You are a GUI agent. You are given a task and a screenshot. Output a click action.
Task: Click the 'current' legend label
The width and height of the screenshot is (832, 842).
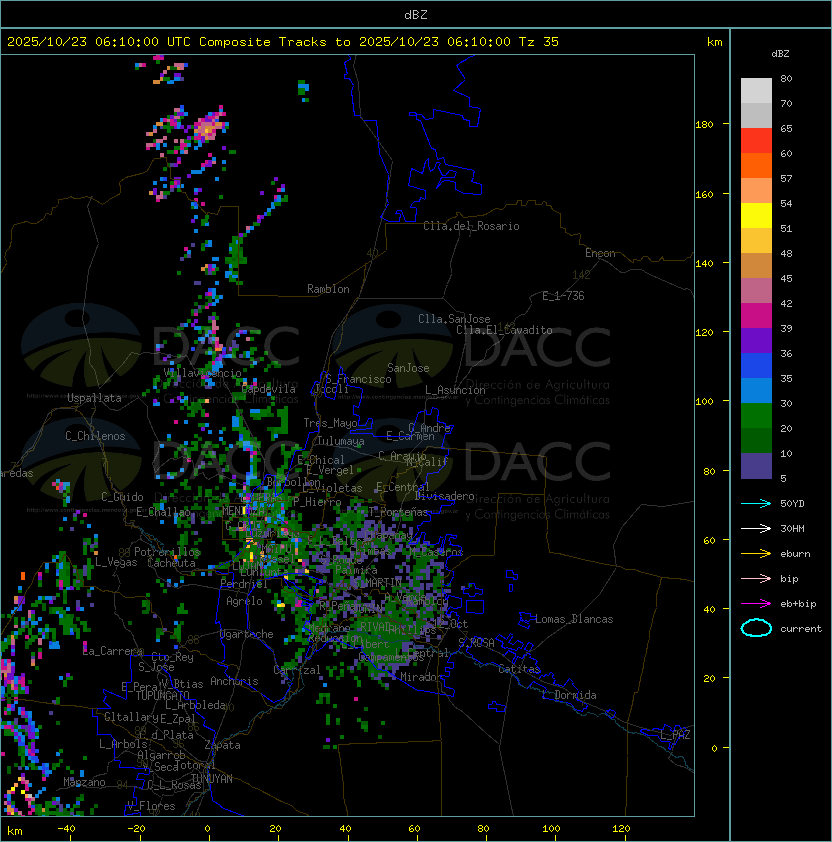801,629
